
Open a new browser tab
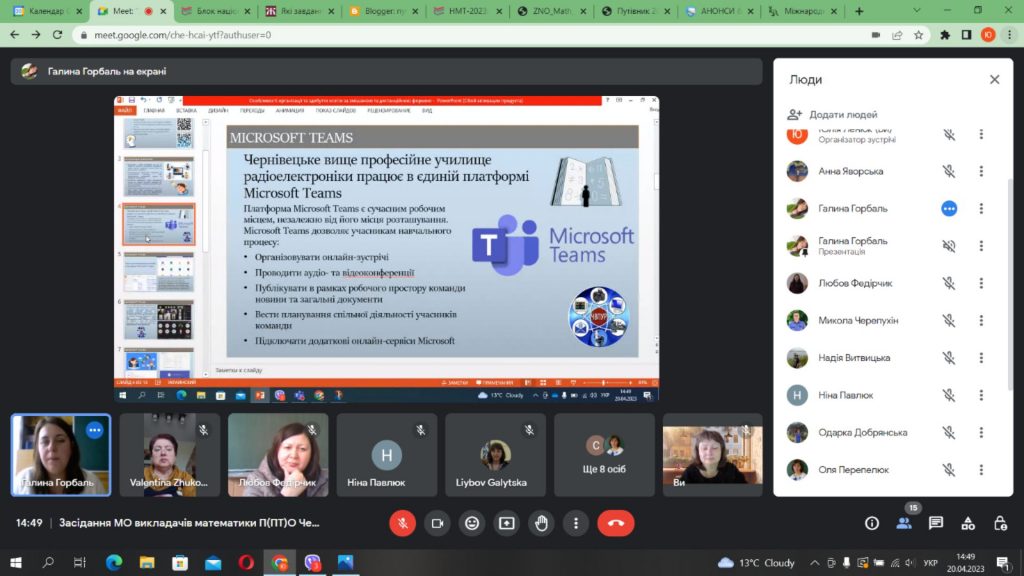(859, 11)
